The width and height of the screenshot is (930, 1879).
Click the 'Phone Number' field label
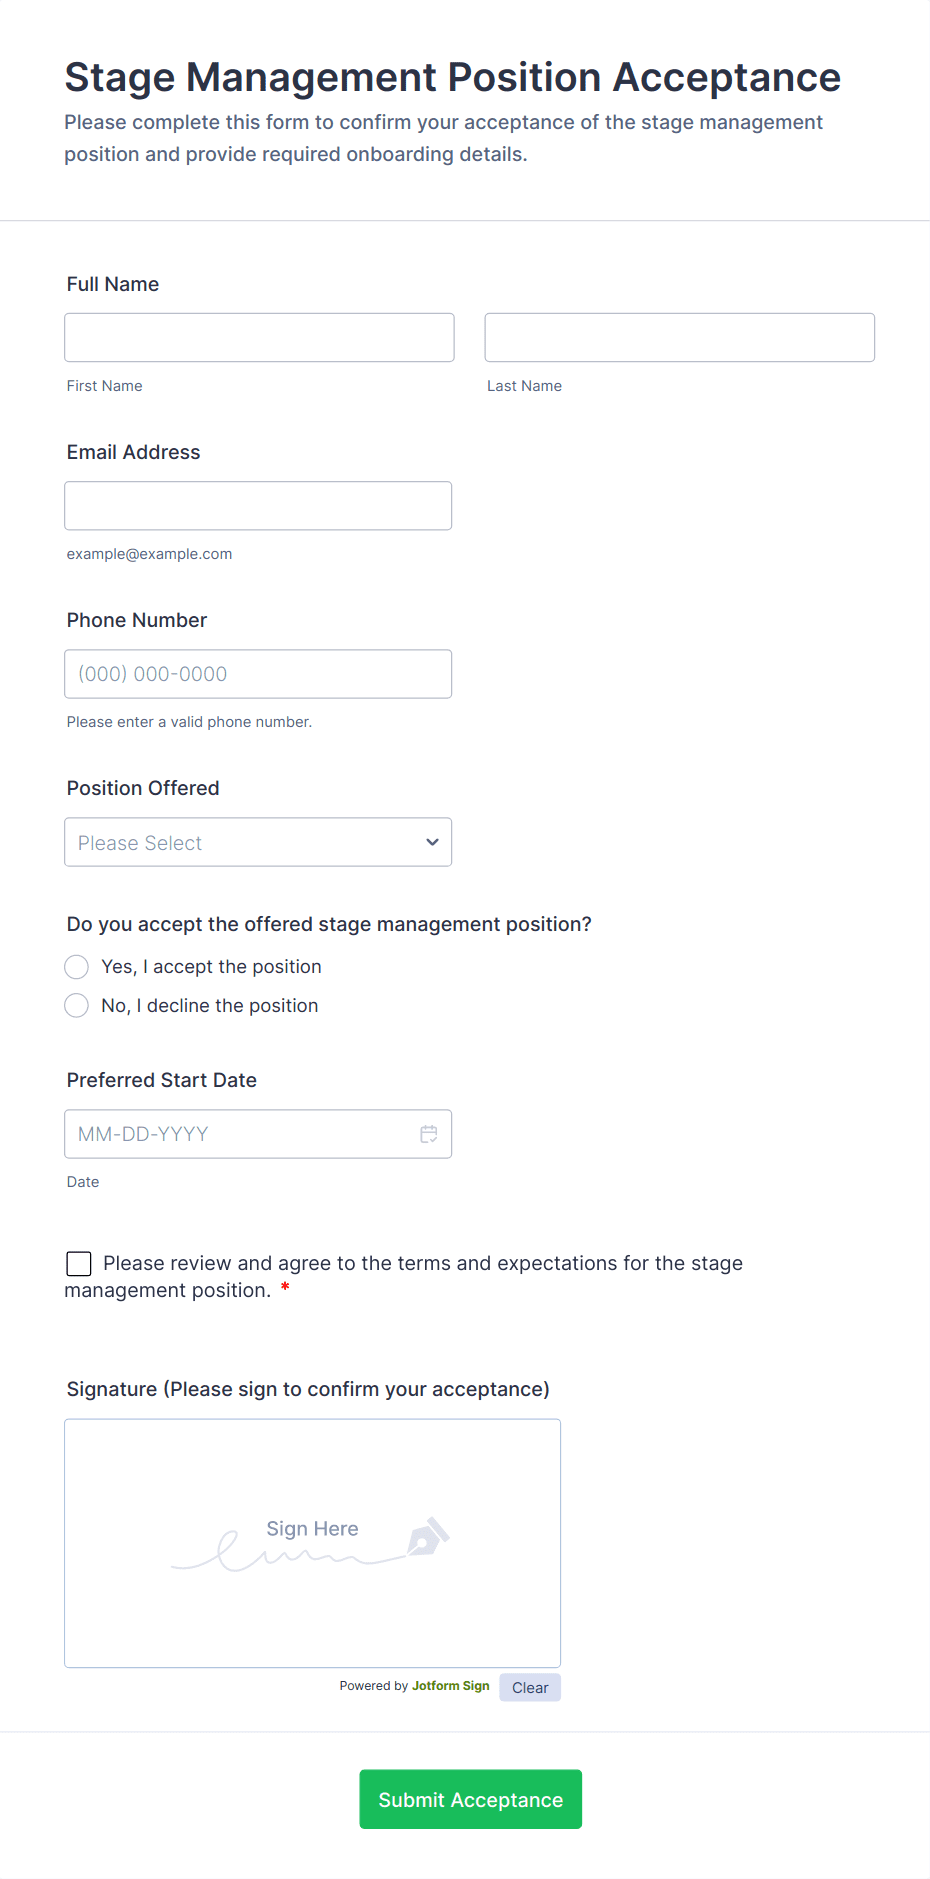point(137,620)
